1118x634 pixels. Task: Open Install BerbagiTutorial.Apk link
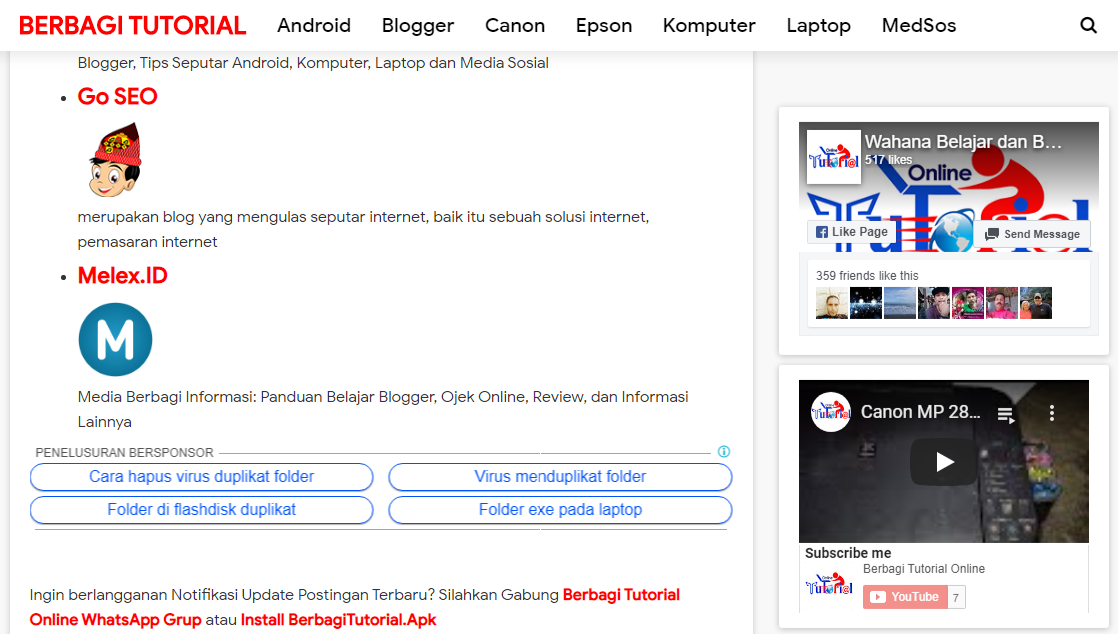[339, 620]
